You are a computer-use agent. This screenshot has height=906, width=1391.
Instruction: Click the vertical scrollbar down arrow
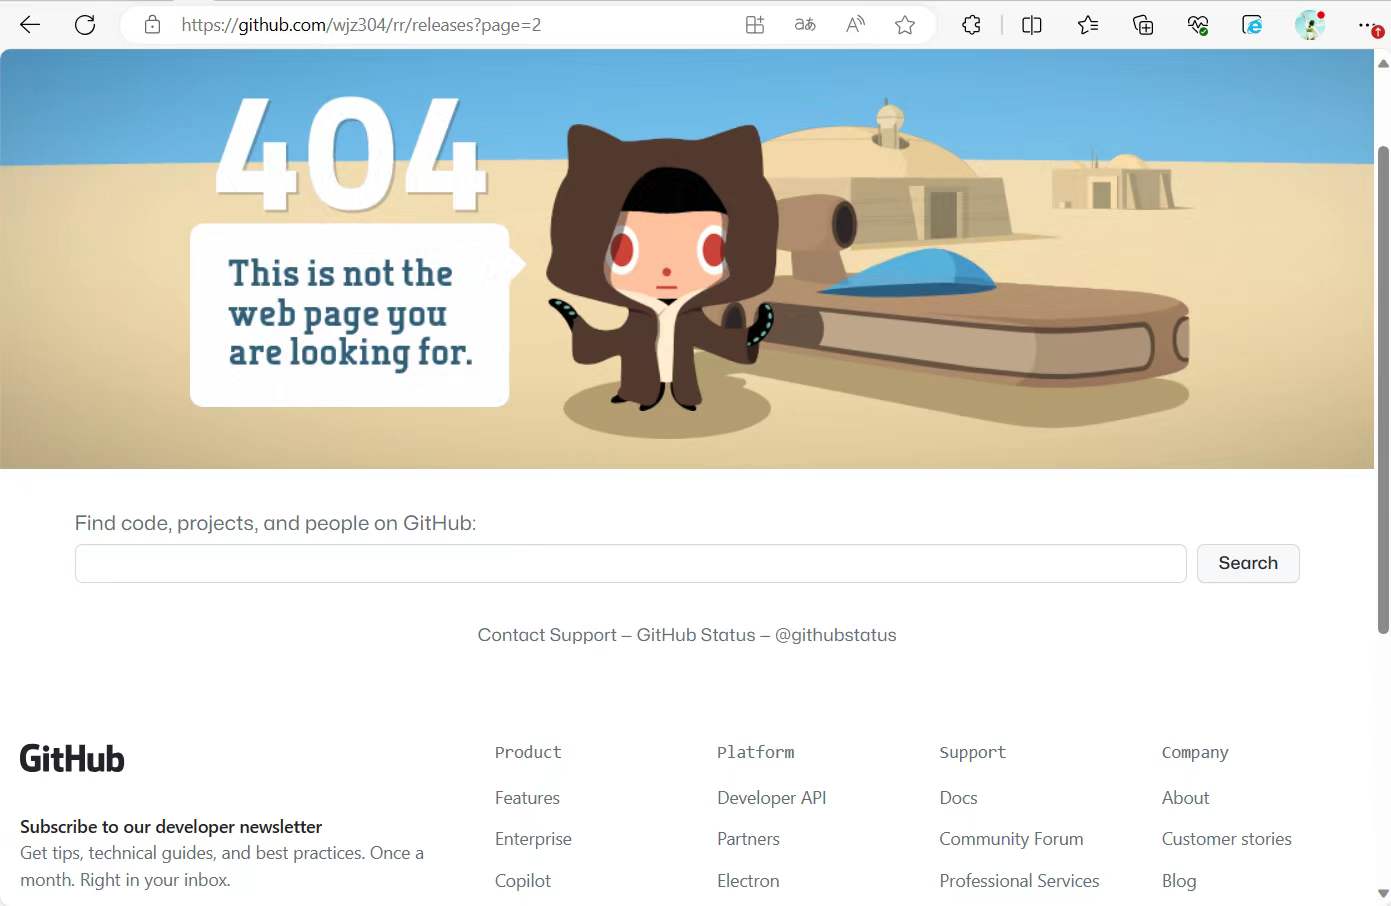(x=1383, y=893)
